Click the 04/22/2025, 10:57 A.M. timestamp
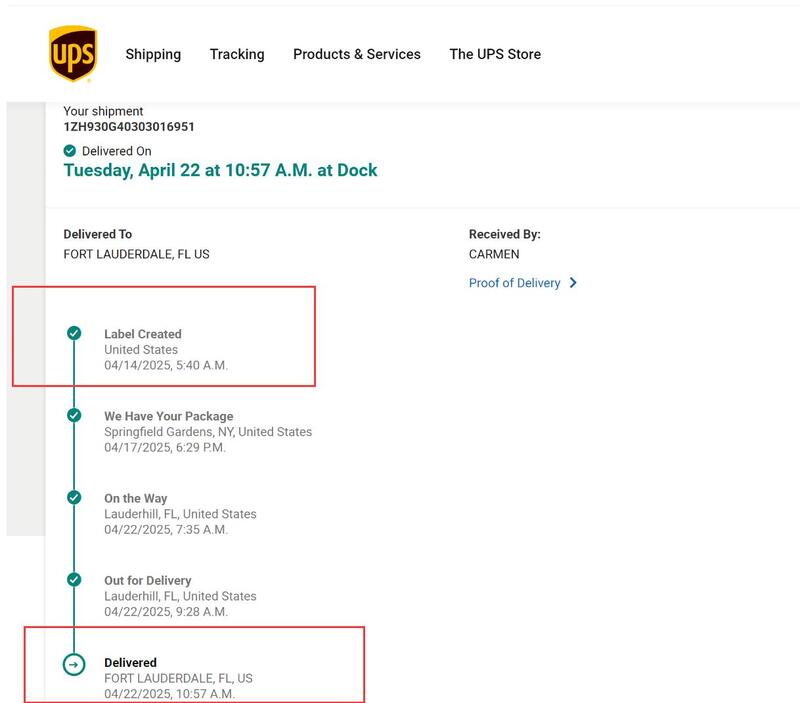 pos(169,694)
